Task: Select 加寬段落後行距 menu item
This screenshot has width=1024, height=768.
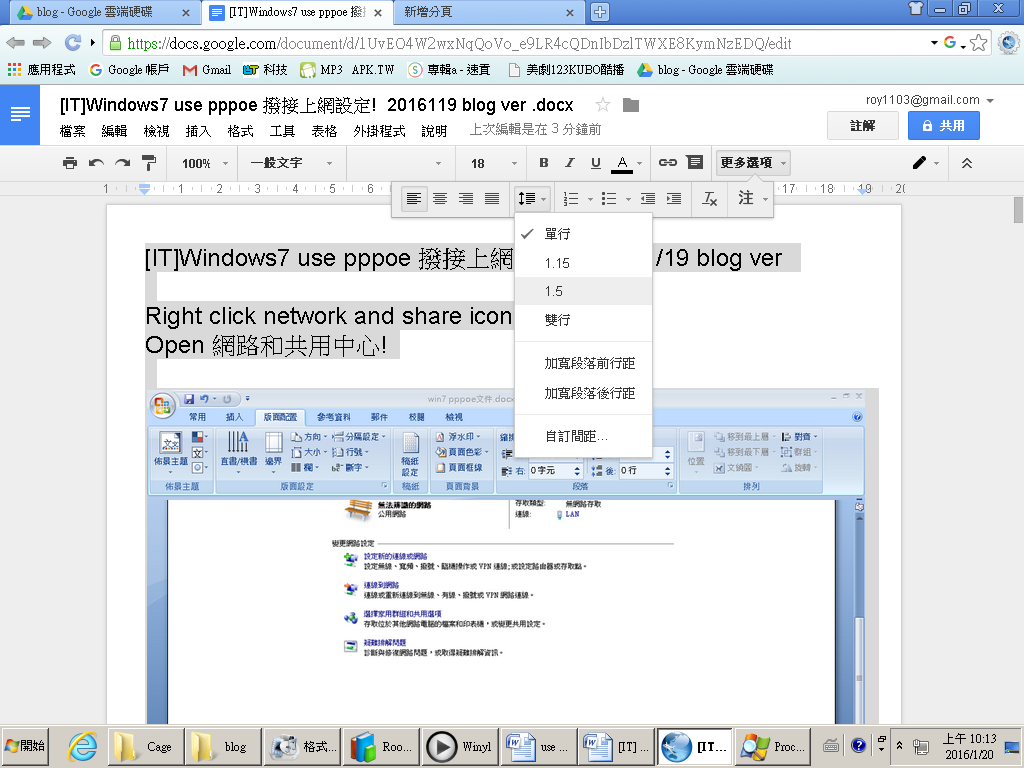Action: (583, 393)
